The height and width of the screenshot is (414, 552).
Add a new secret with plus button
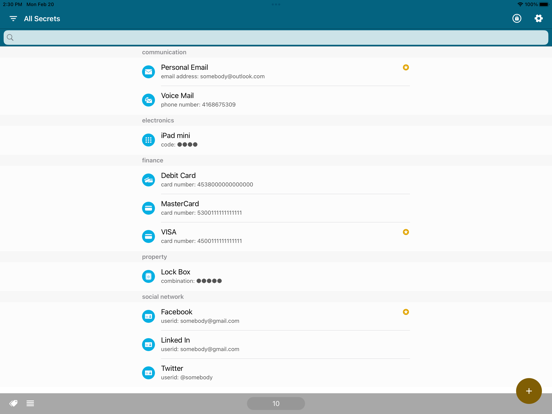coord(529,391)
